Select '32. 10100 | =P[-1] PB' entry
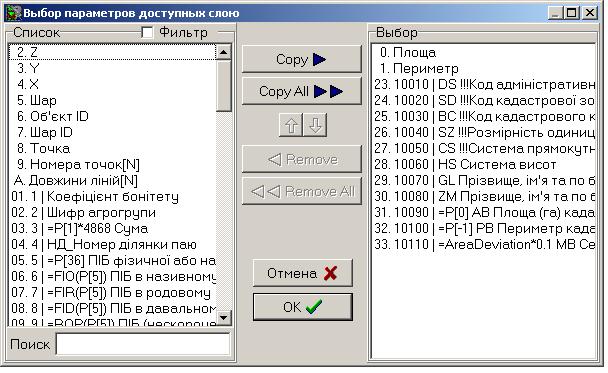This screenshot has width=608, height=373. click(483, 228)
